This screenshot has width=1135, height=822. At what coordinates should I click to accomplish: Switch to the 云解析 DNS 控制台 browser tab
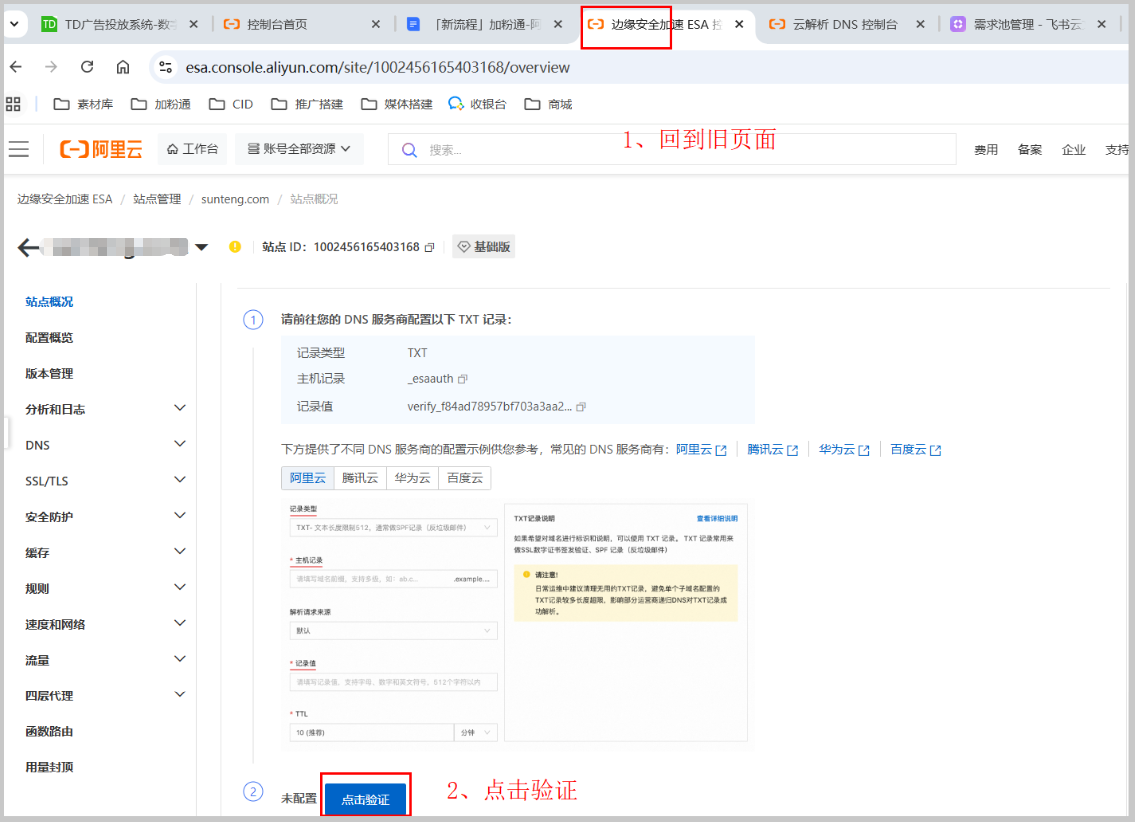tap(847, 24)
